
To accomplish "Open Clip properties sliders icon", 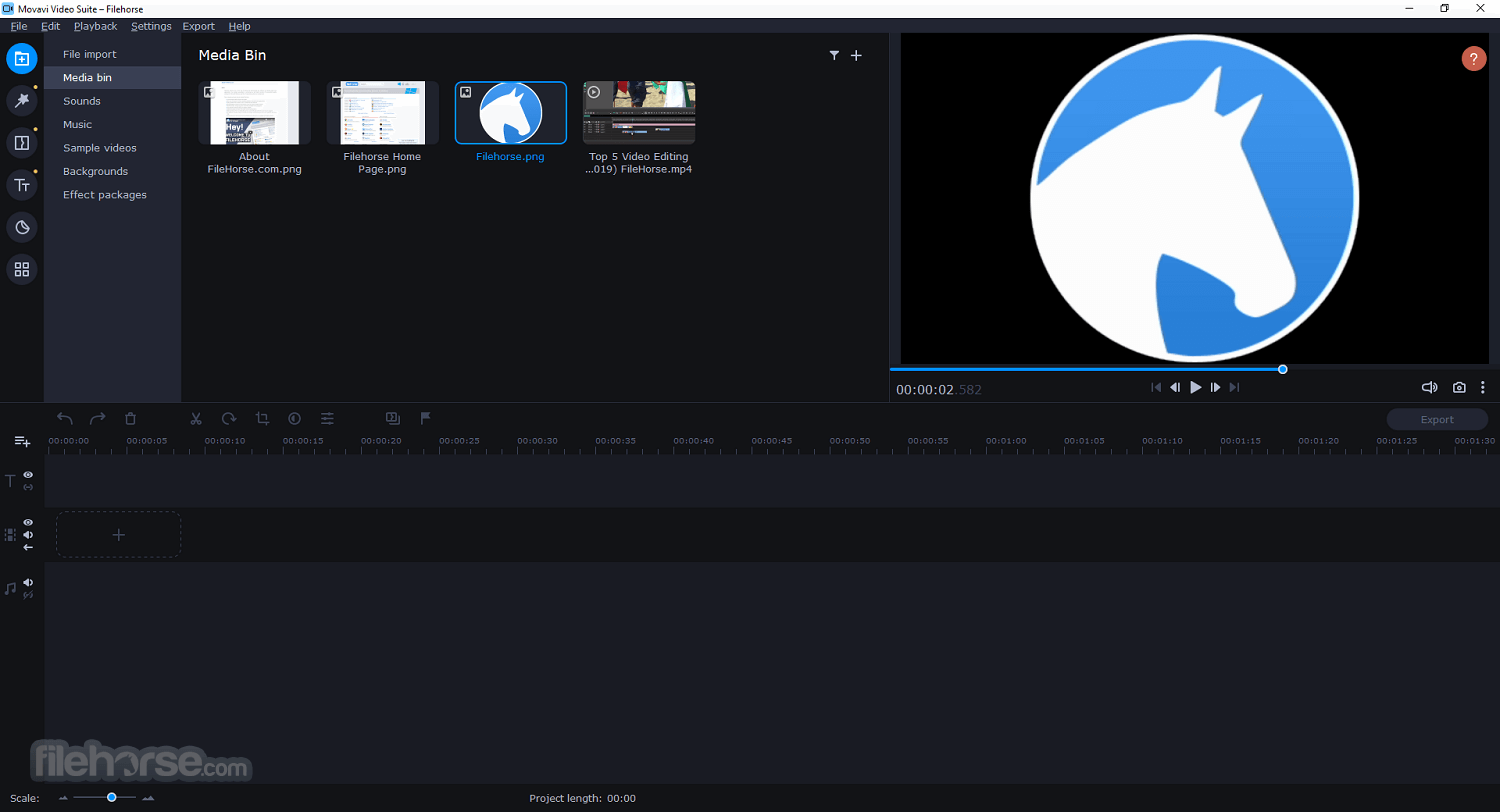I will pos(327,419).
